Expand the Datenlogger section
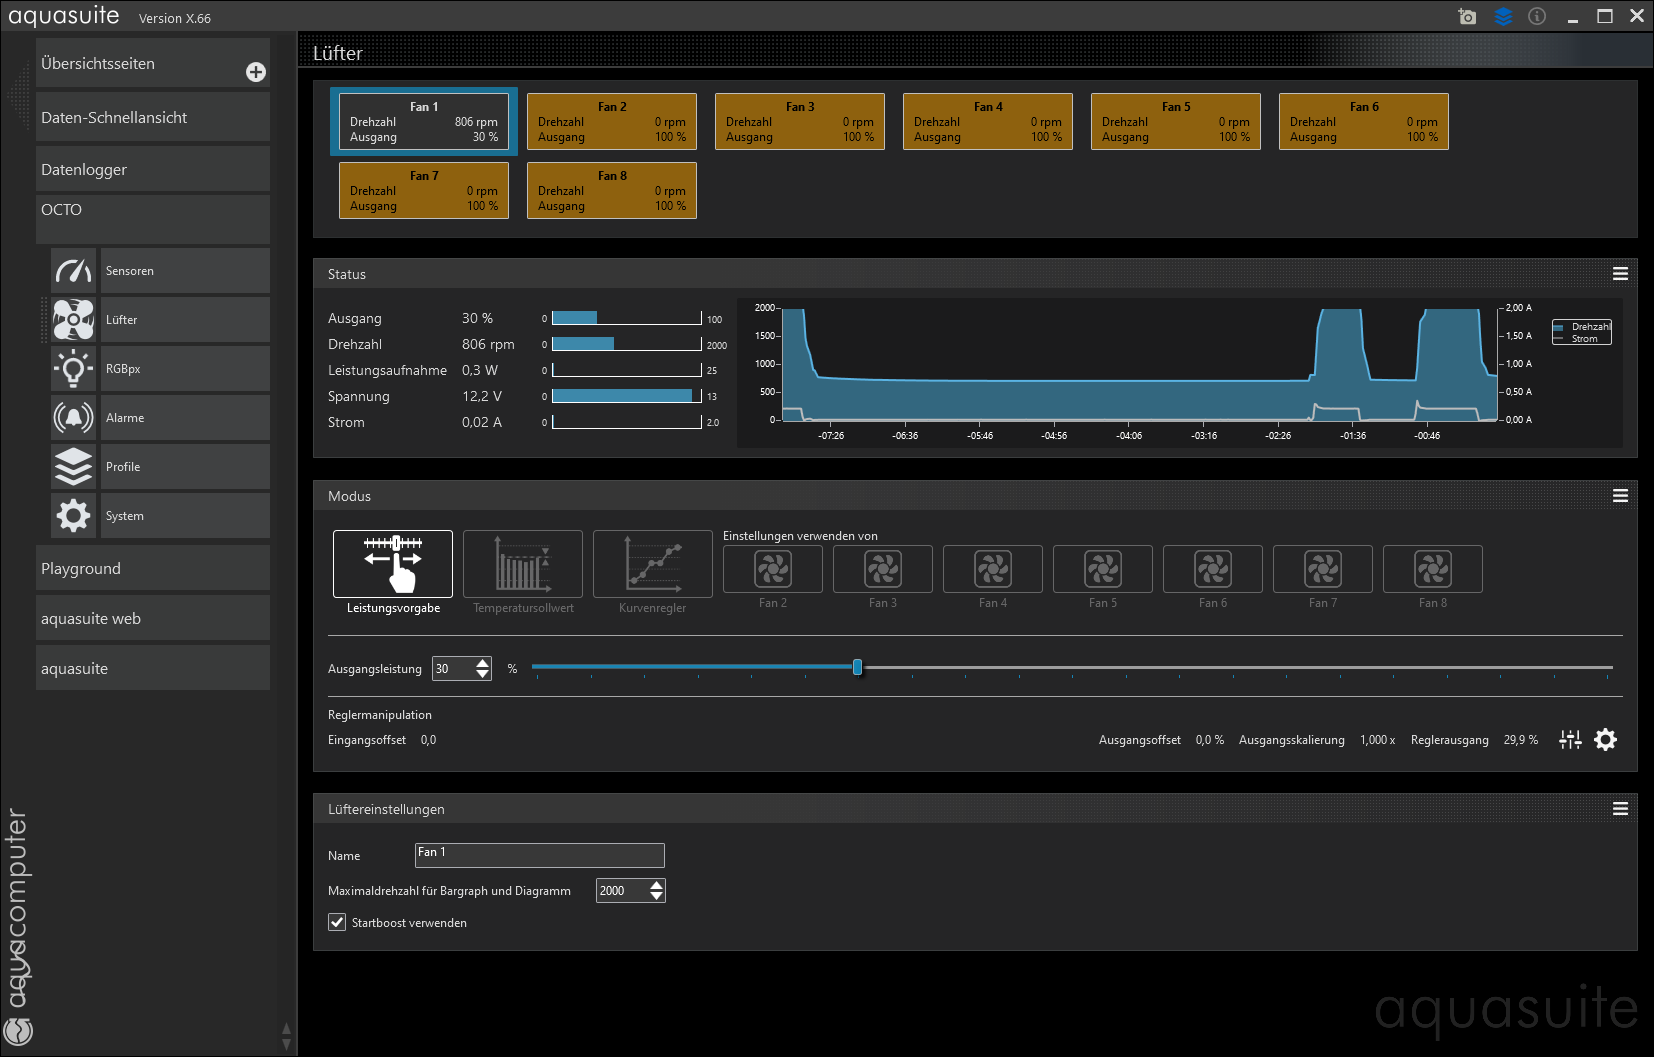Viewport: 1654px width, 1057px height. pyautogui.click(x=153, y=170)
